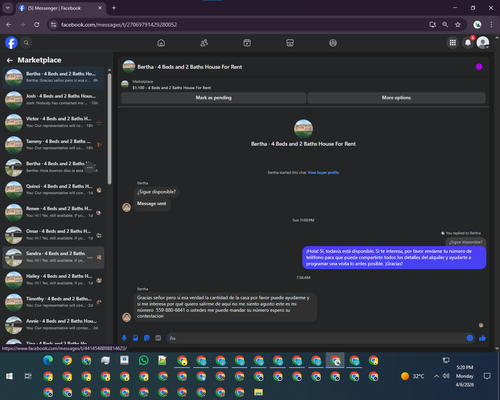500x400 pixels.
Task: Open the account profile picture menu
Action: coord(483,43)
